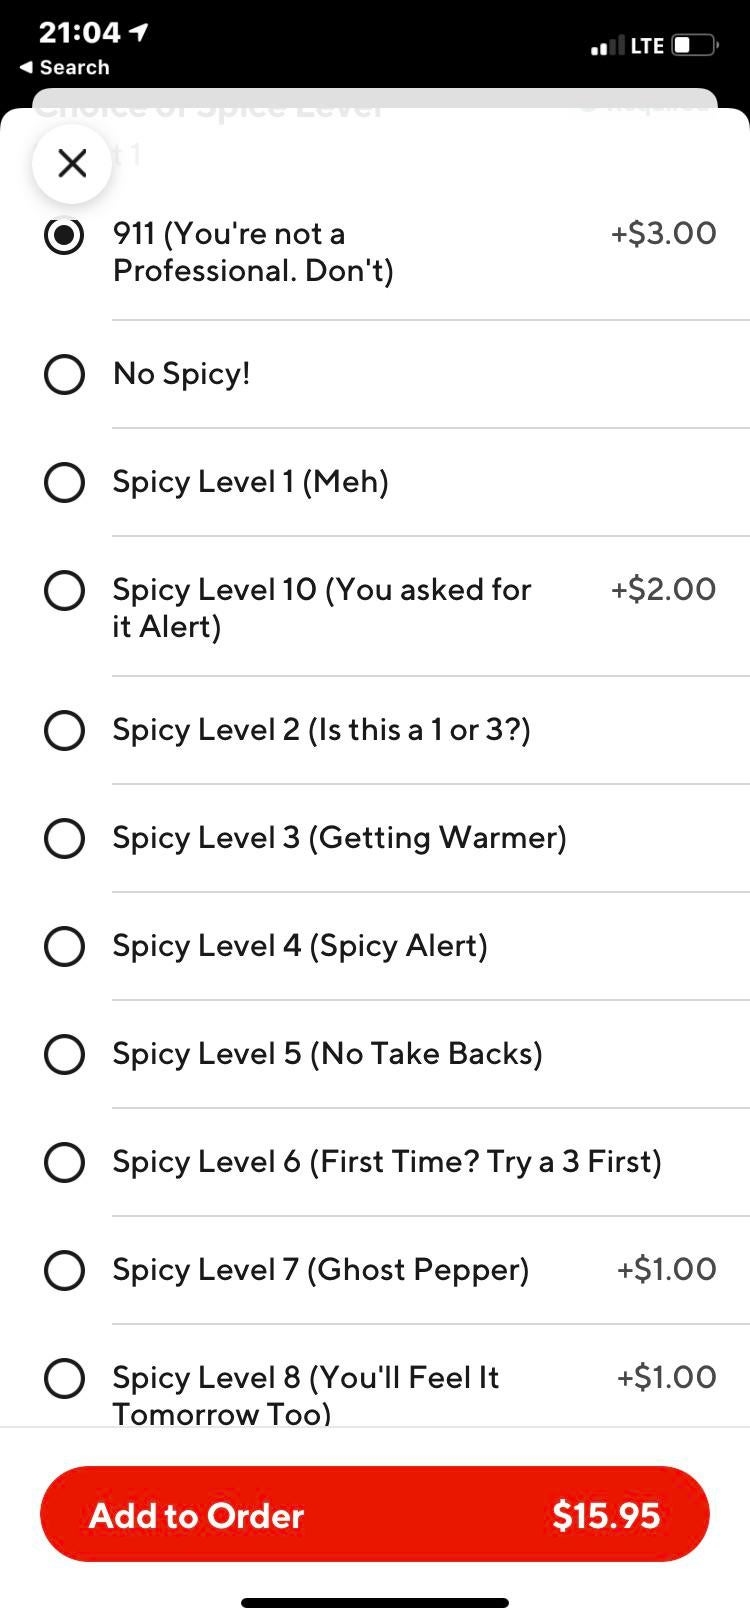The width and height of the screenshot is (750, 1624).
Task: Choose the No Spicy! option
Action: pyautogui.click(x=64, y=375)
